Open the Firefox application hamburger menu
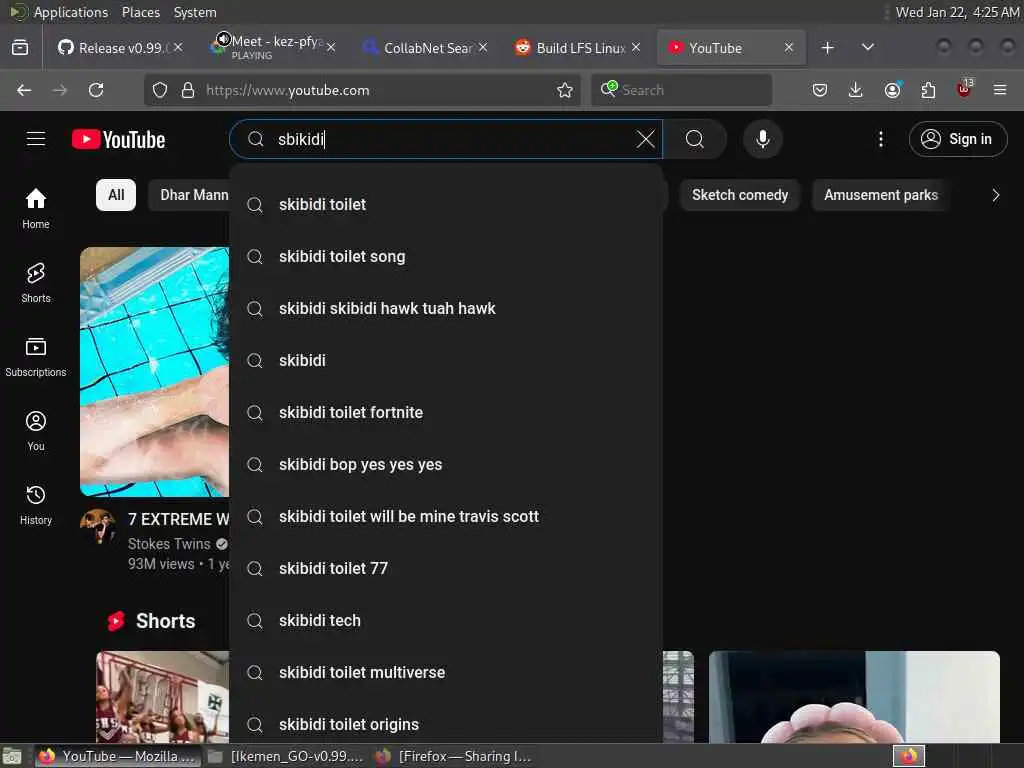 [1000, 90]
